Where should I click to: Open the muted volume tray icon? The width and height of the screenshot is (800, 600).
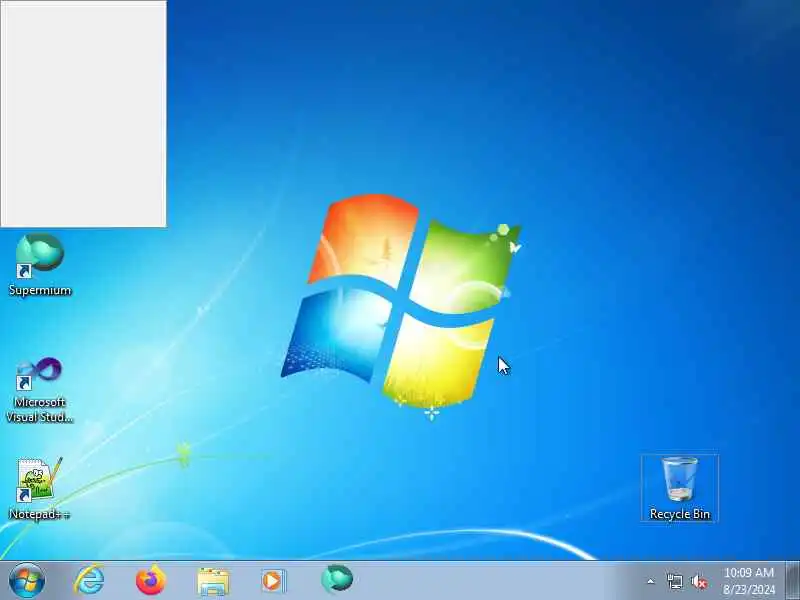click(699, 582)
